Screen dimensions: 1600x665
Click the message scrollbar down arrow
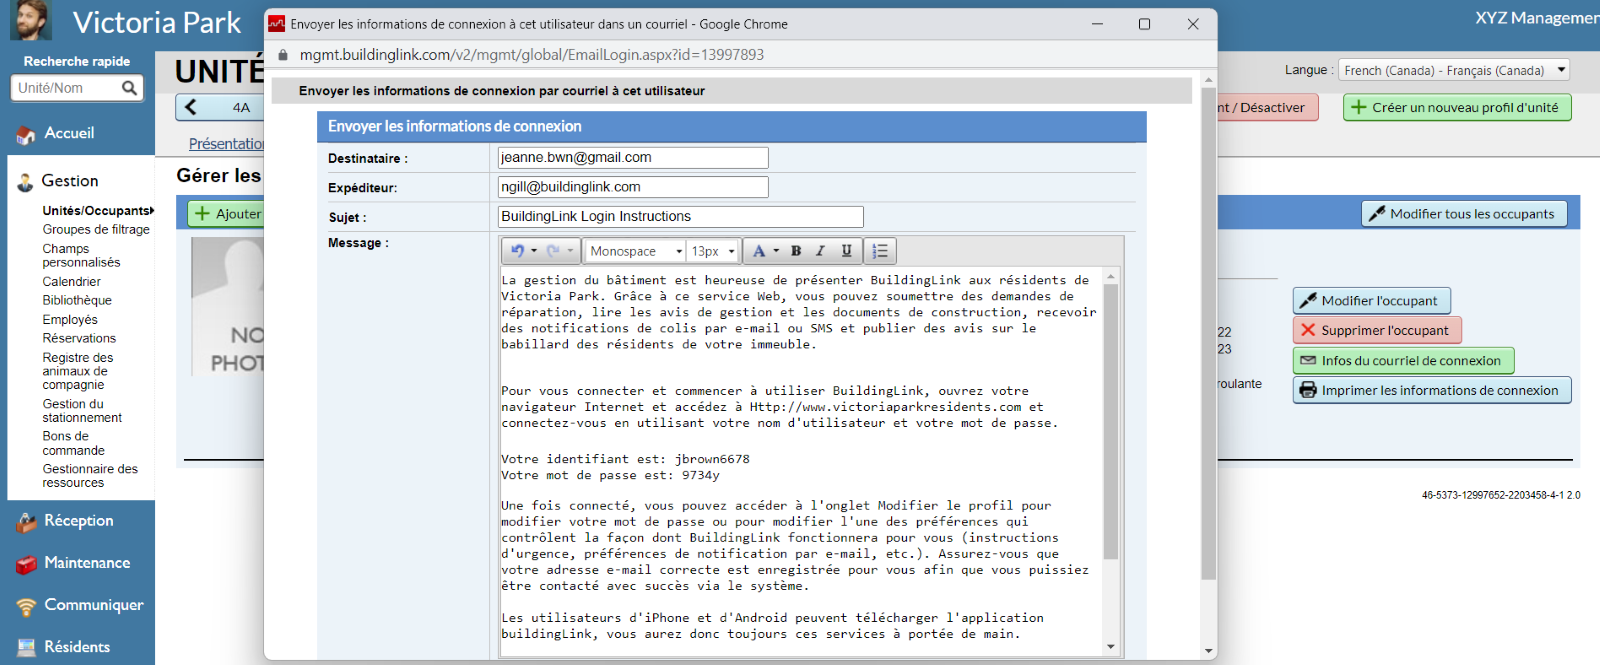[1111, 647]
